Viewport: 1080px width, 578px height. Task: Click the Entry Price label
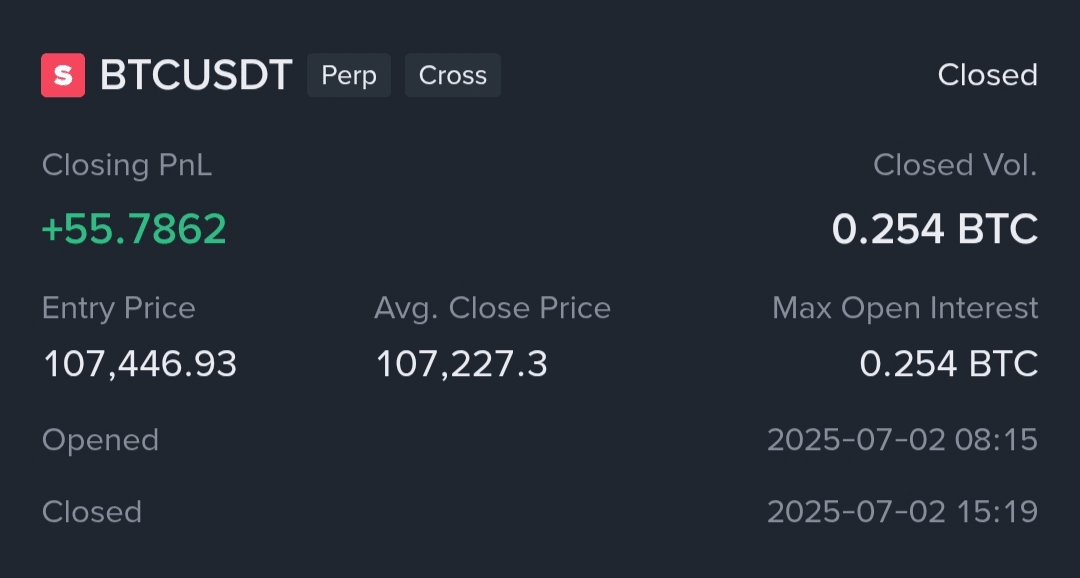point(119,308)
